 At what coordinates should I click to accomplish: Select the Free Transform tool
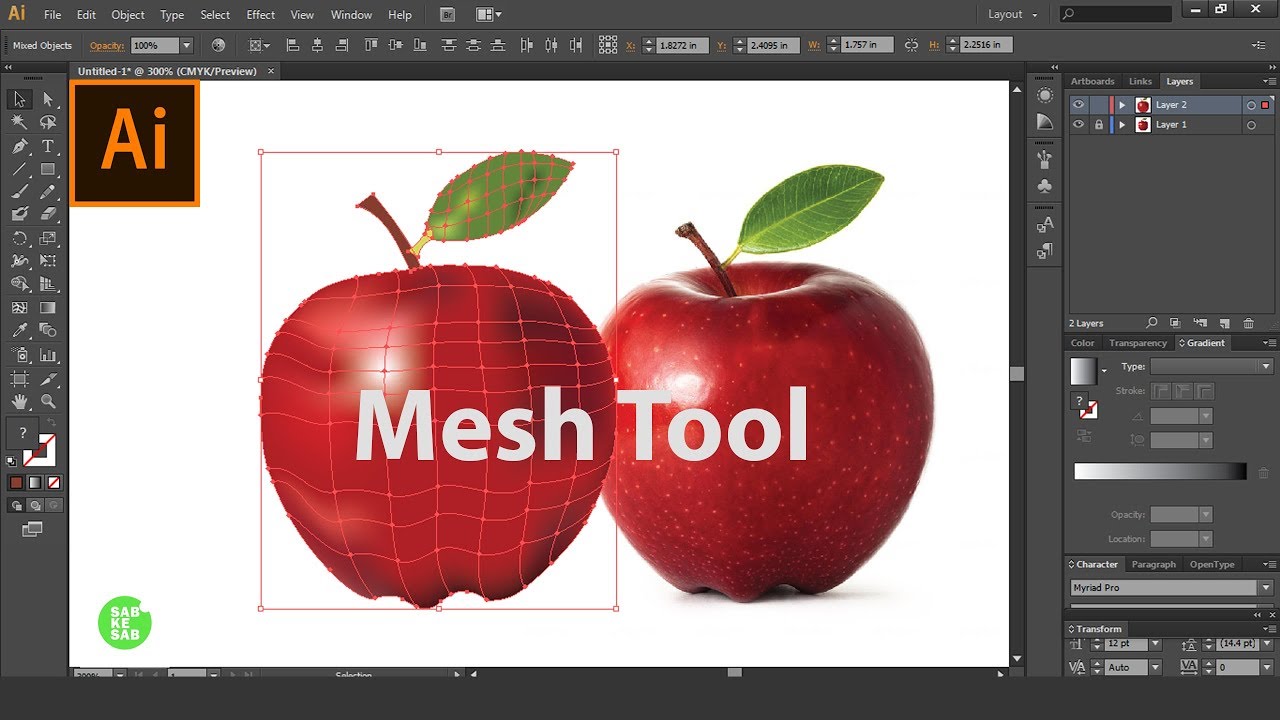[48, 261]
